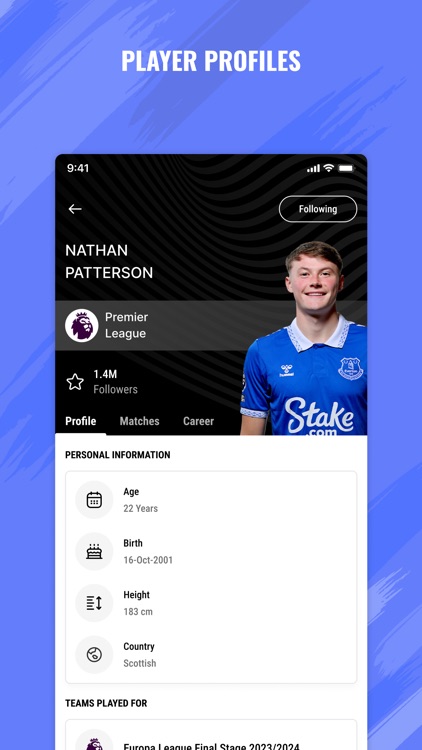
Task: Tap the Premier League lion logo
Action: pyautogui.click(x=82, y=325)
